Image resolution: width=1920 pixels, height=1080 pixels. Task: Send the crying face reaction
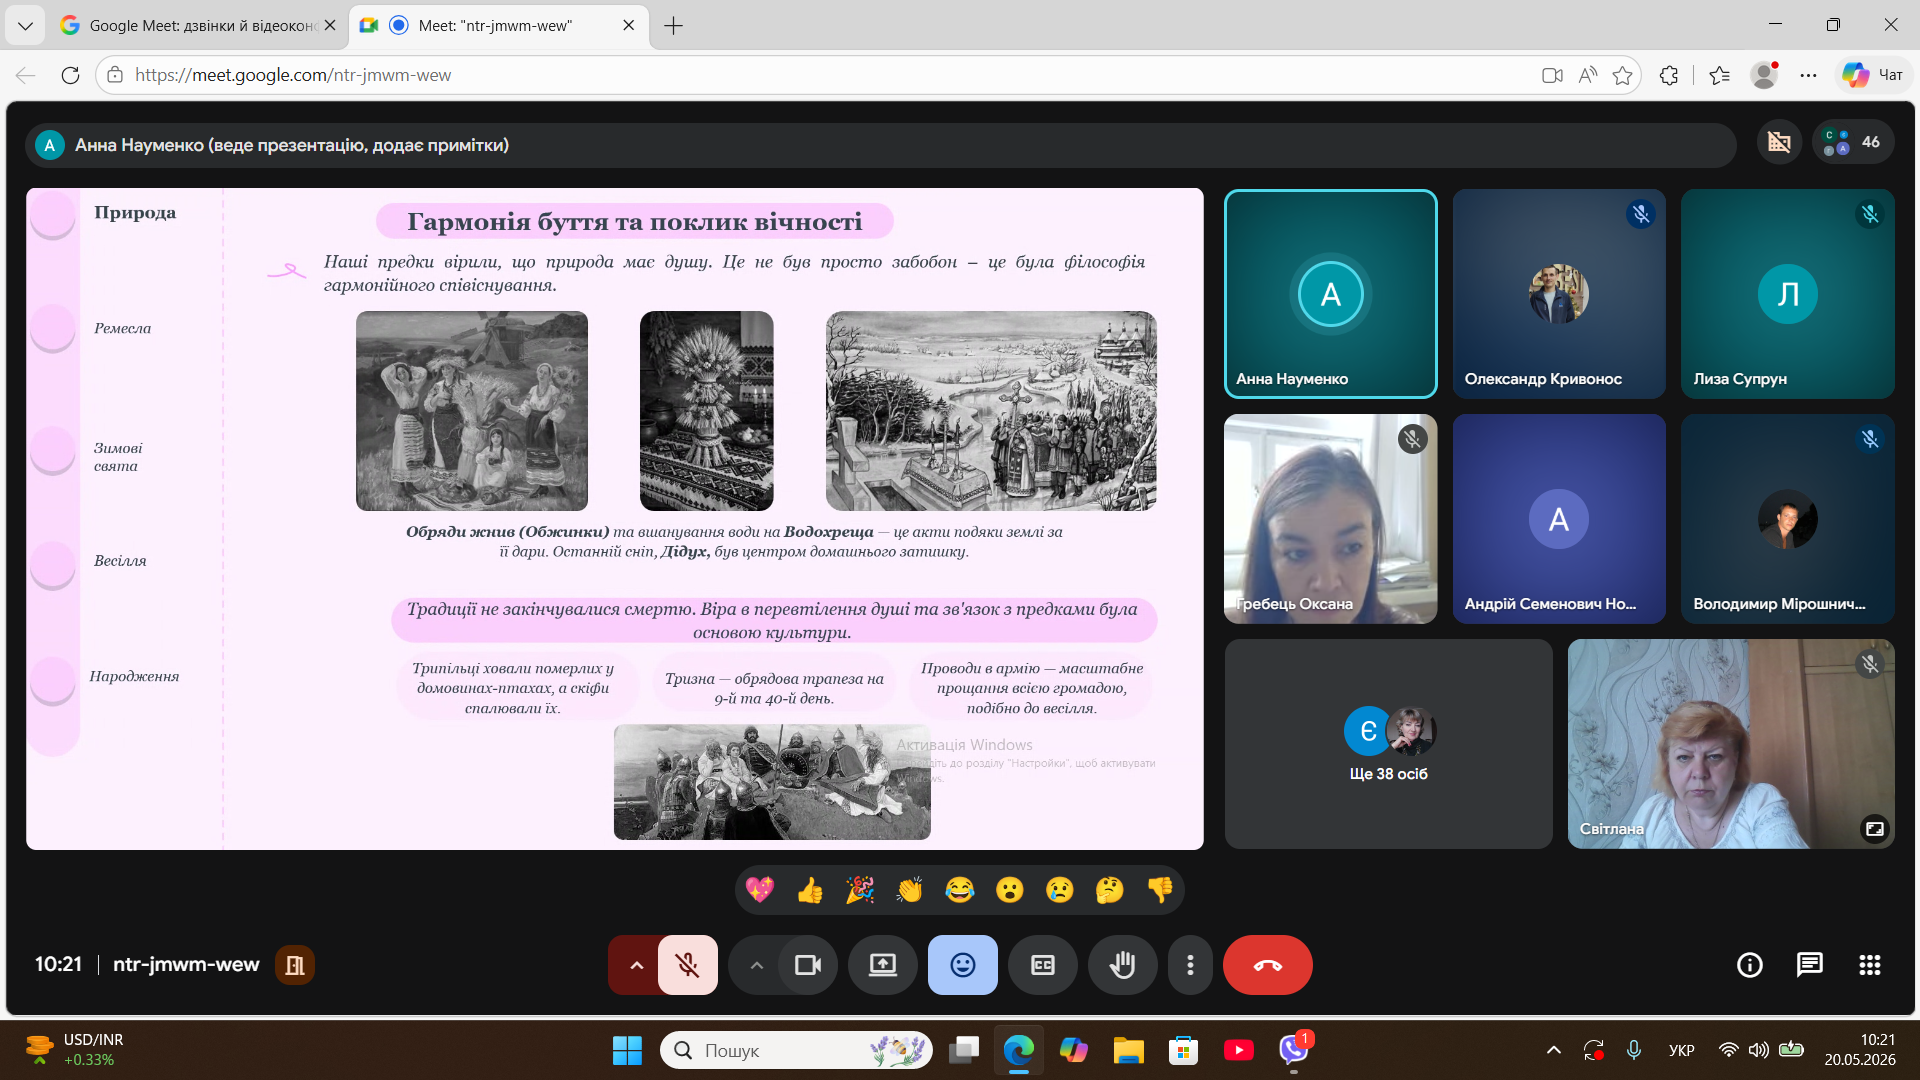coord(1060,889)
